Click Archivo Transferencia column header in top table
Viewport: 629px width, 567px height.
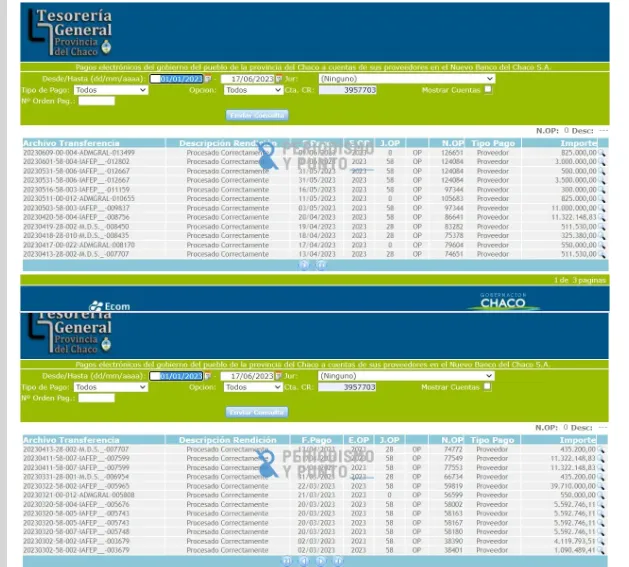coord(62,143)
